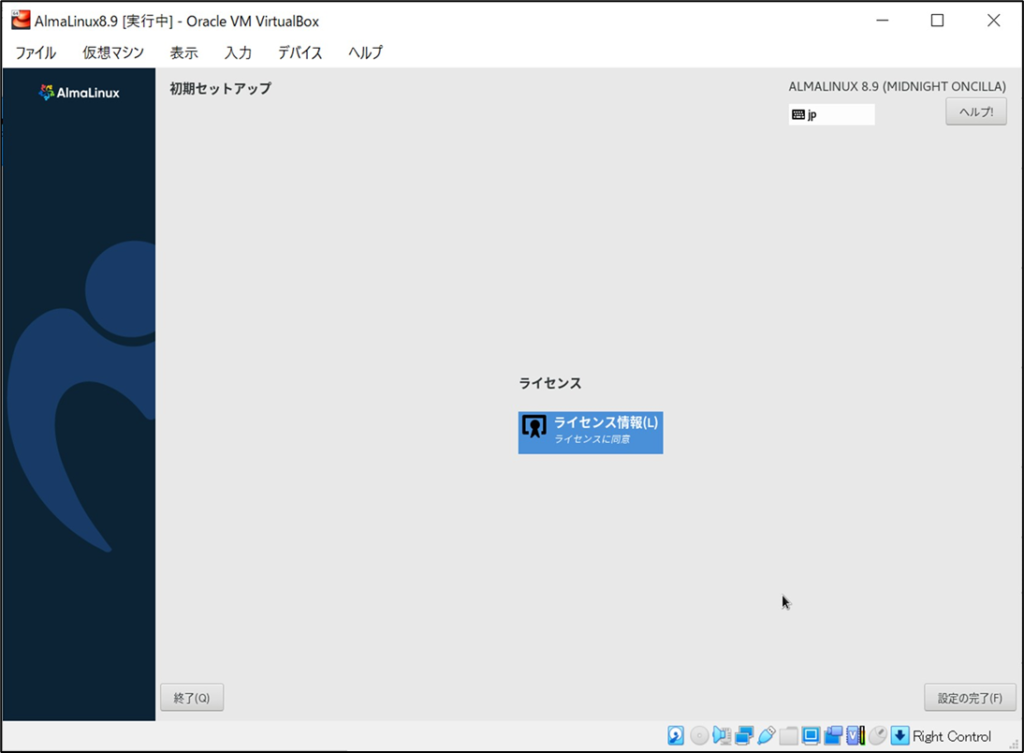Click the recording status icon
This screenshot has width=1024, height=753.
click(833, 735)
